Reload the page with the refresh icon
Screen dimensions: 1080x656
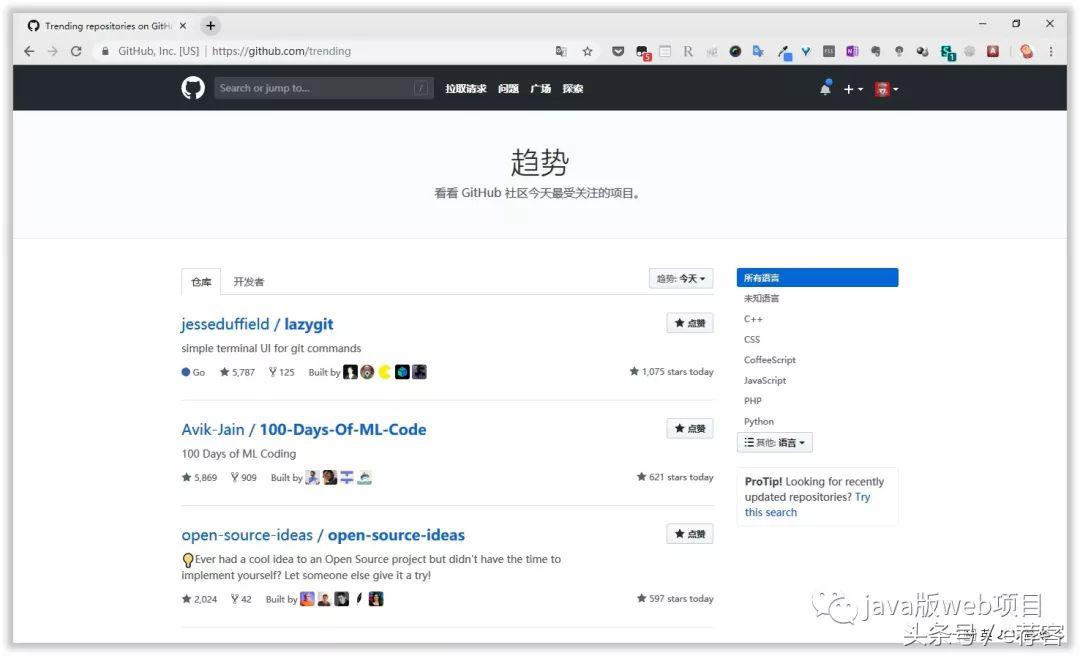76,51
